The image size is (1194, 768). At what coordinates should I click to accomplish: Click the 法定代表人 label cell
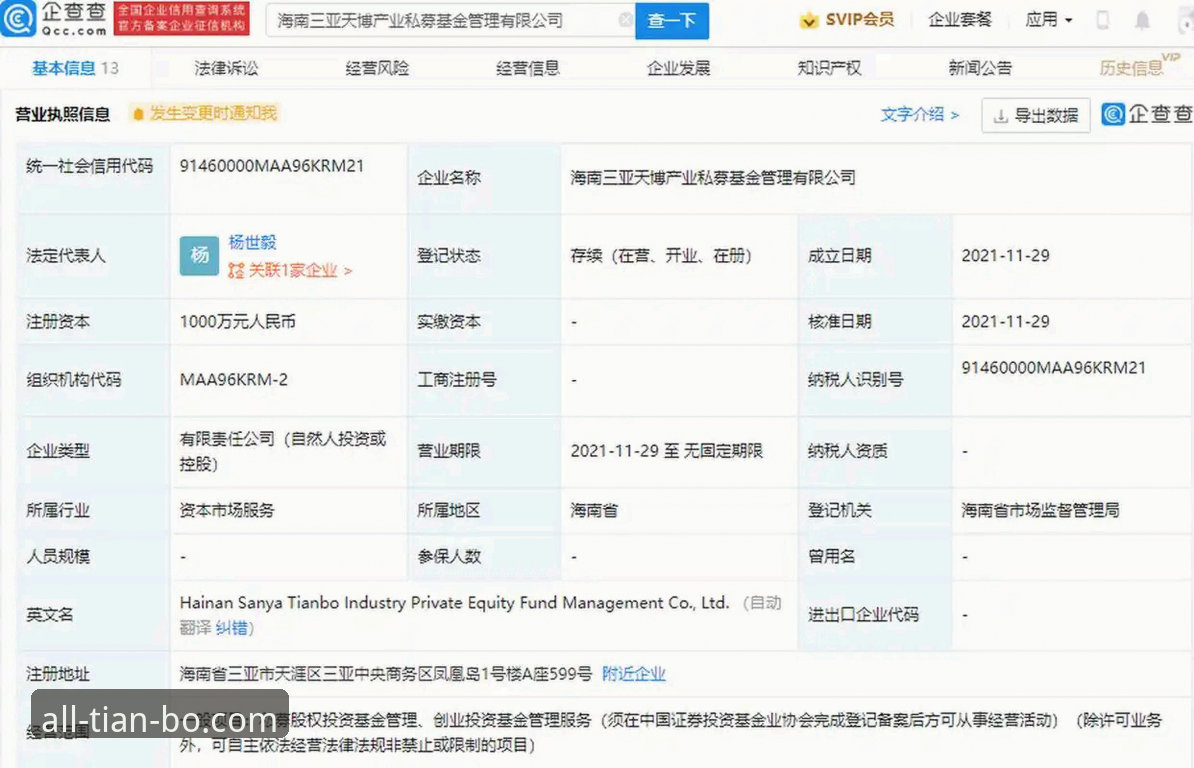point(94,256)
